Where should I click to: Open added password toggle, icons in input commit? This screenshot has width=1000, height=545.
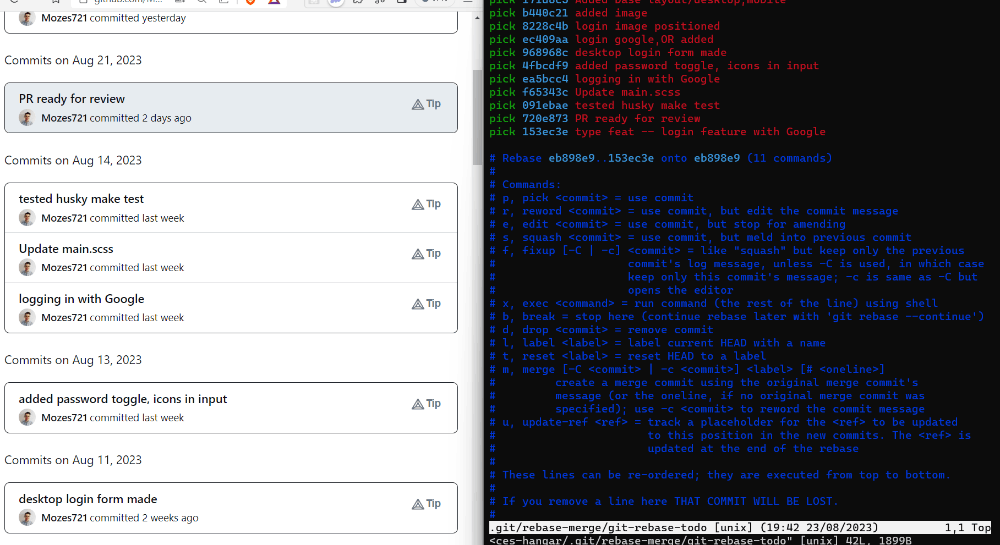[122, 399]
